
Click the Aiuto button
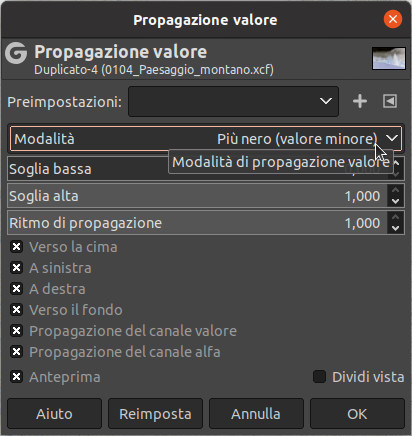(54, 414)
